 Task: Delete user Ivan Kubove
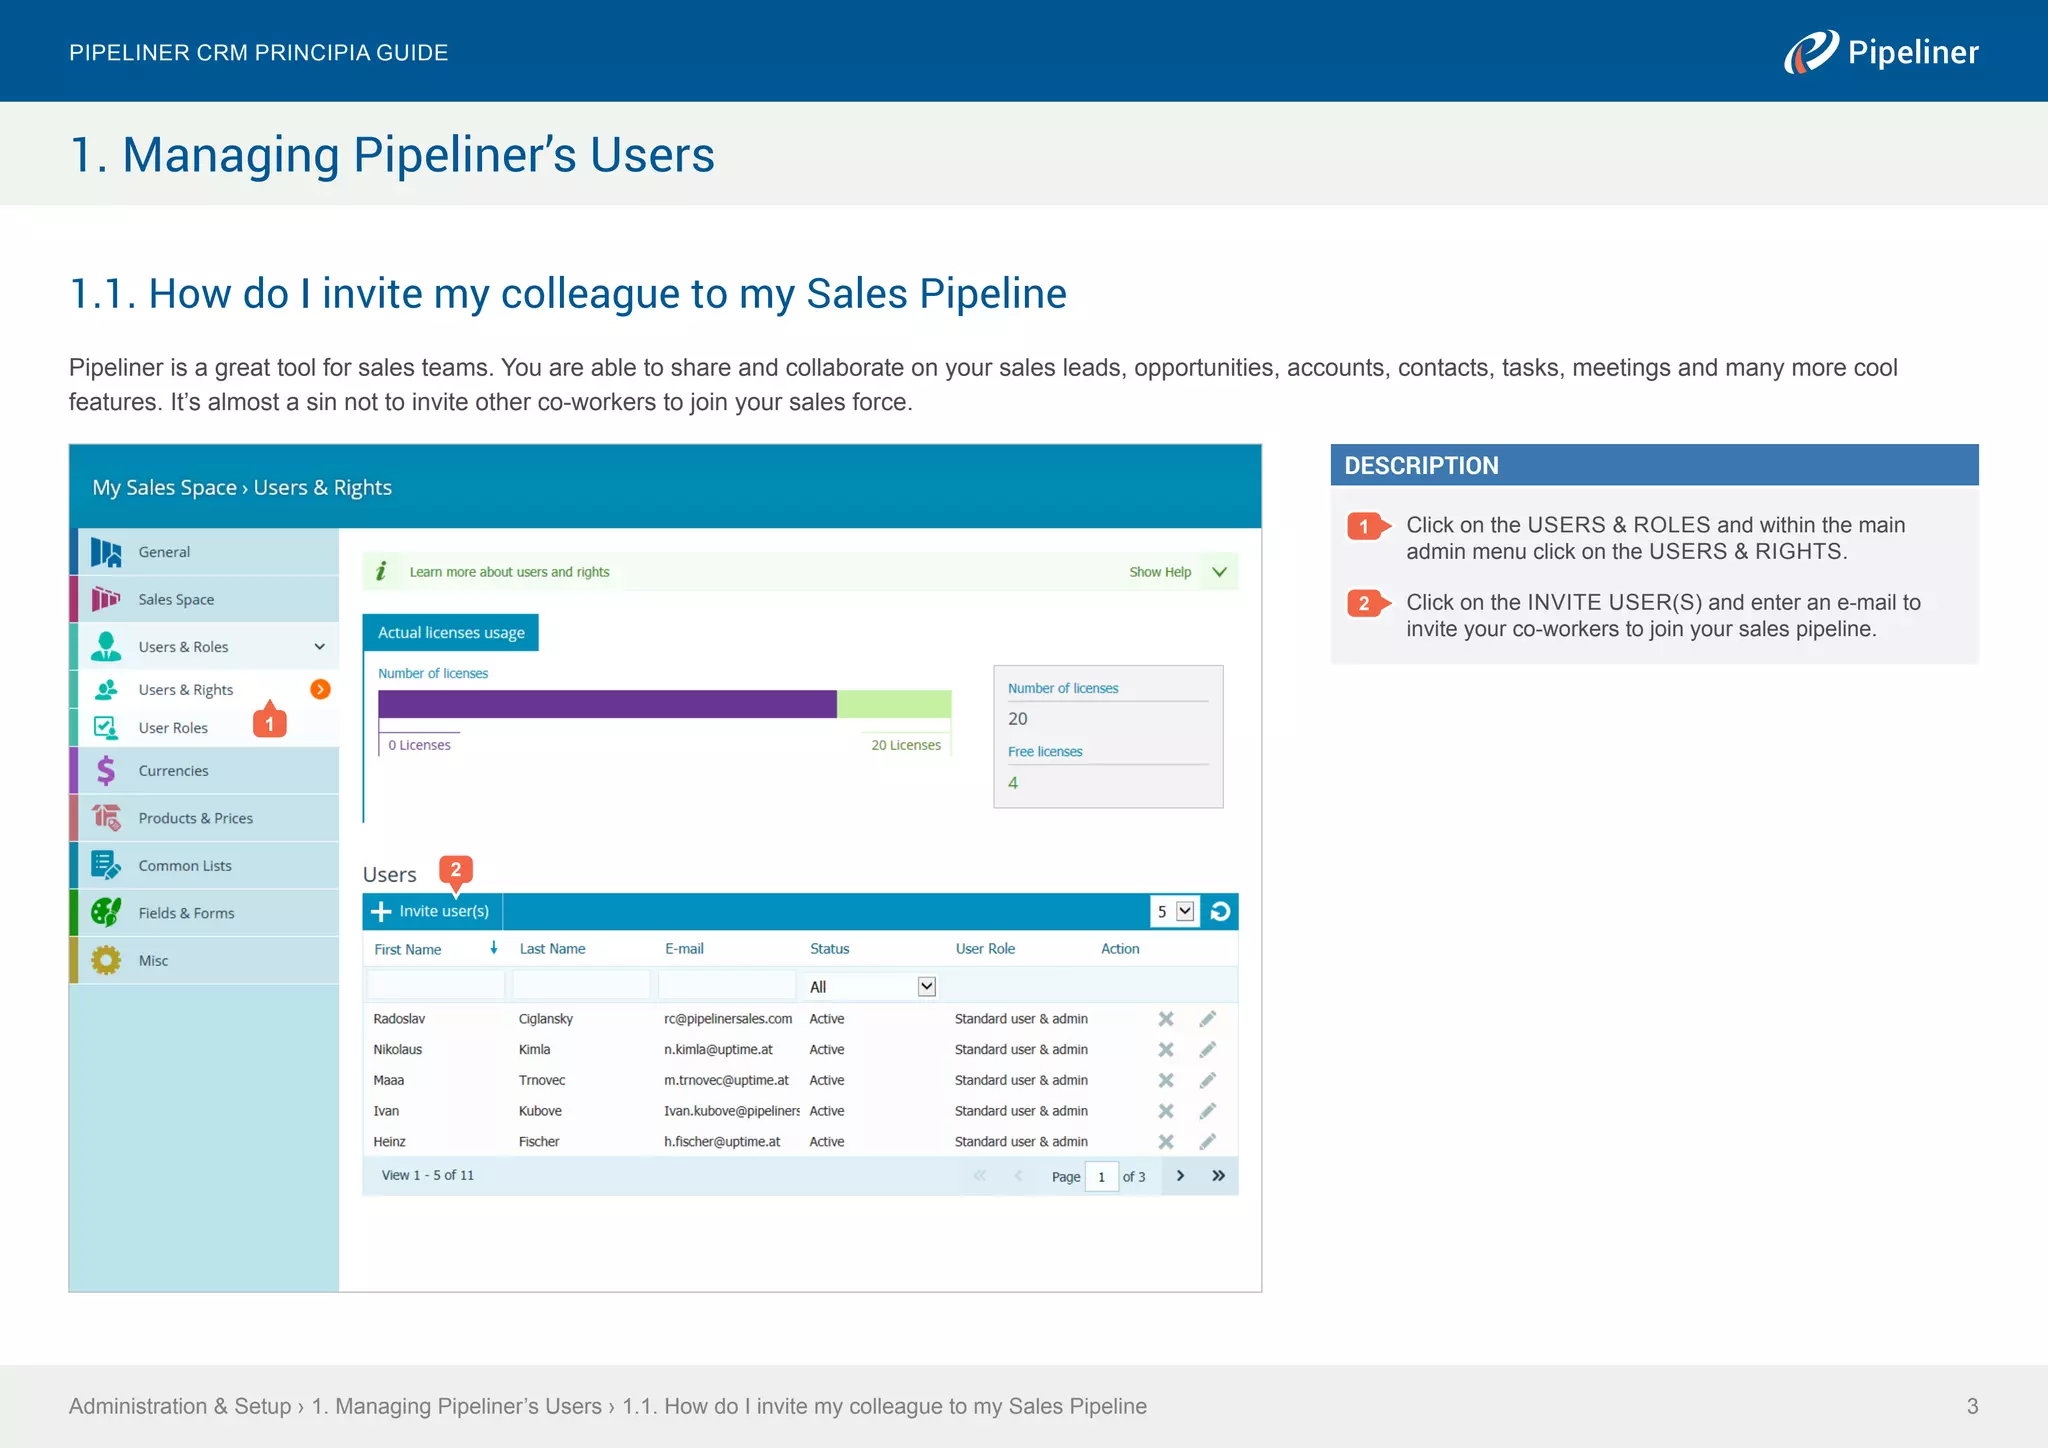(x=1166, y=1111)
